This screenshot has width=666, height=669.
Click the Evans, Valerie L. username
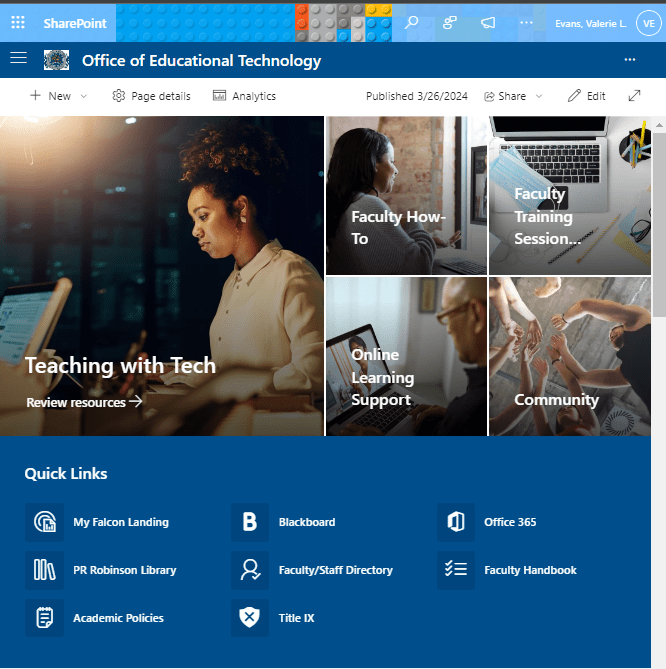coord(590,23)
